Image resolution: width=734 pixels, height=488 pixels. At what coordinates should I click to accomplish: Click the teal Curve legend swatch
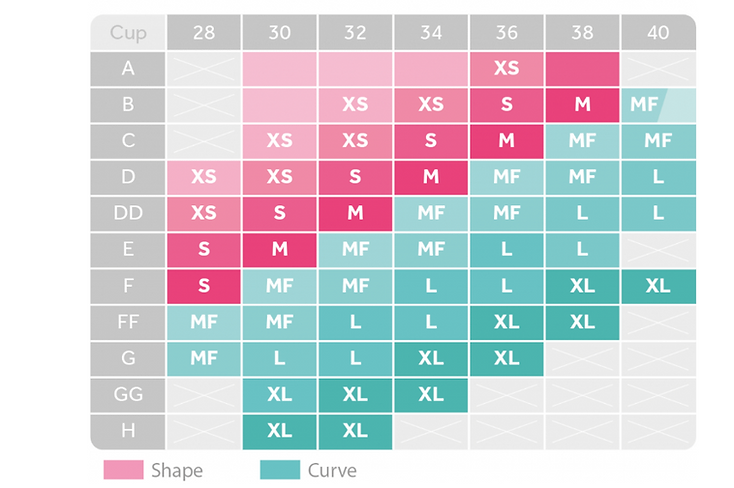(280, 469)
